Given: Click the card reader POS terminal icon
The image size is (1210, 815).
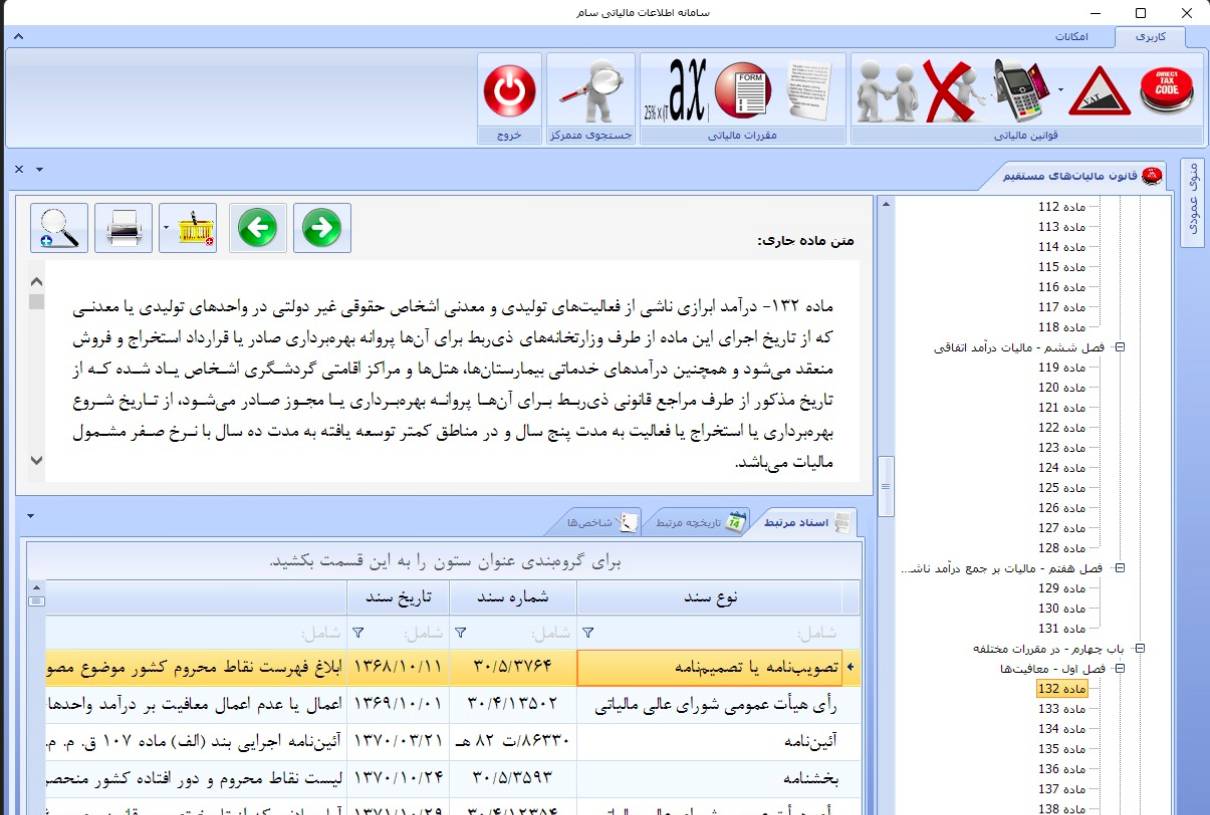Looking at the screenshot, I should [x=1021, y=90].
